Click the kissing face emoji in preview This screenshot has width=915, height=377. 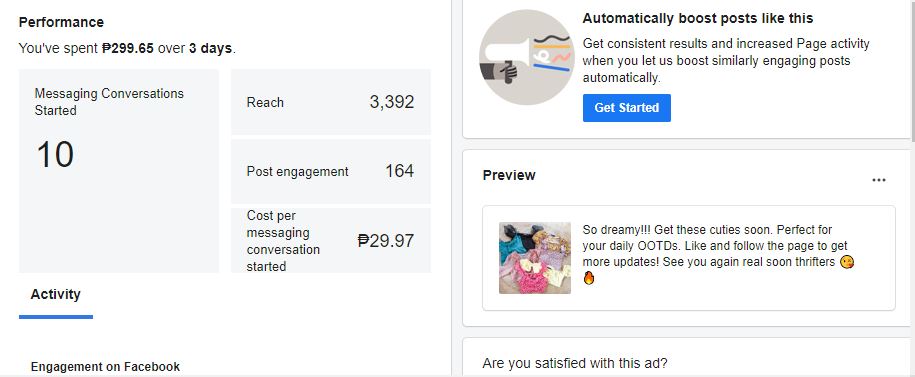(x=847, y=262)
